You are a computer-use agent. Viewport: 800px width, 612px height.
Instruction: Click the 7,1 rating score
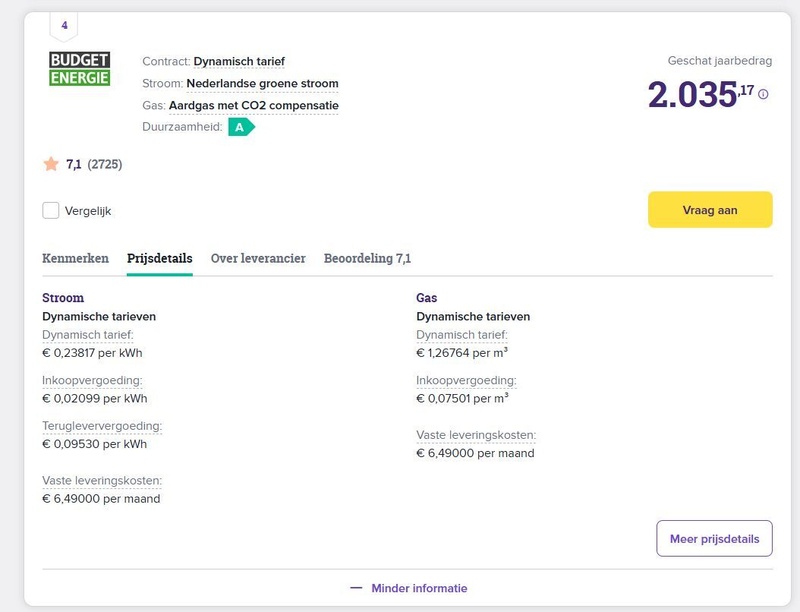click(73, 164)
